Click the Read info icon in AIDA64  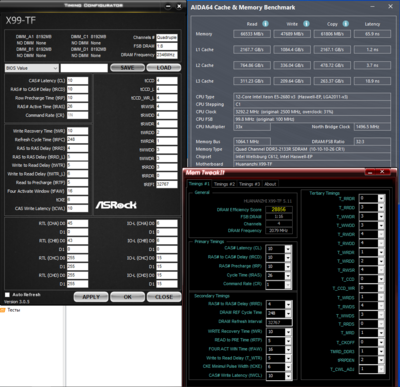coord(265,24)
